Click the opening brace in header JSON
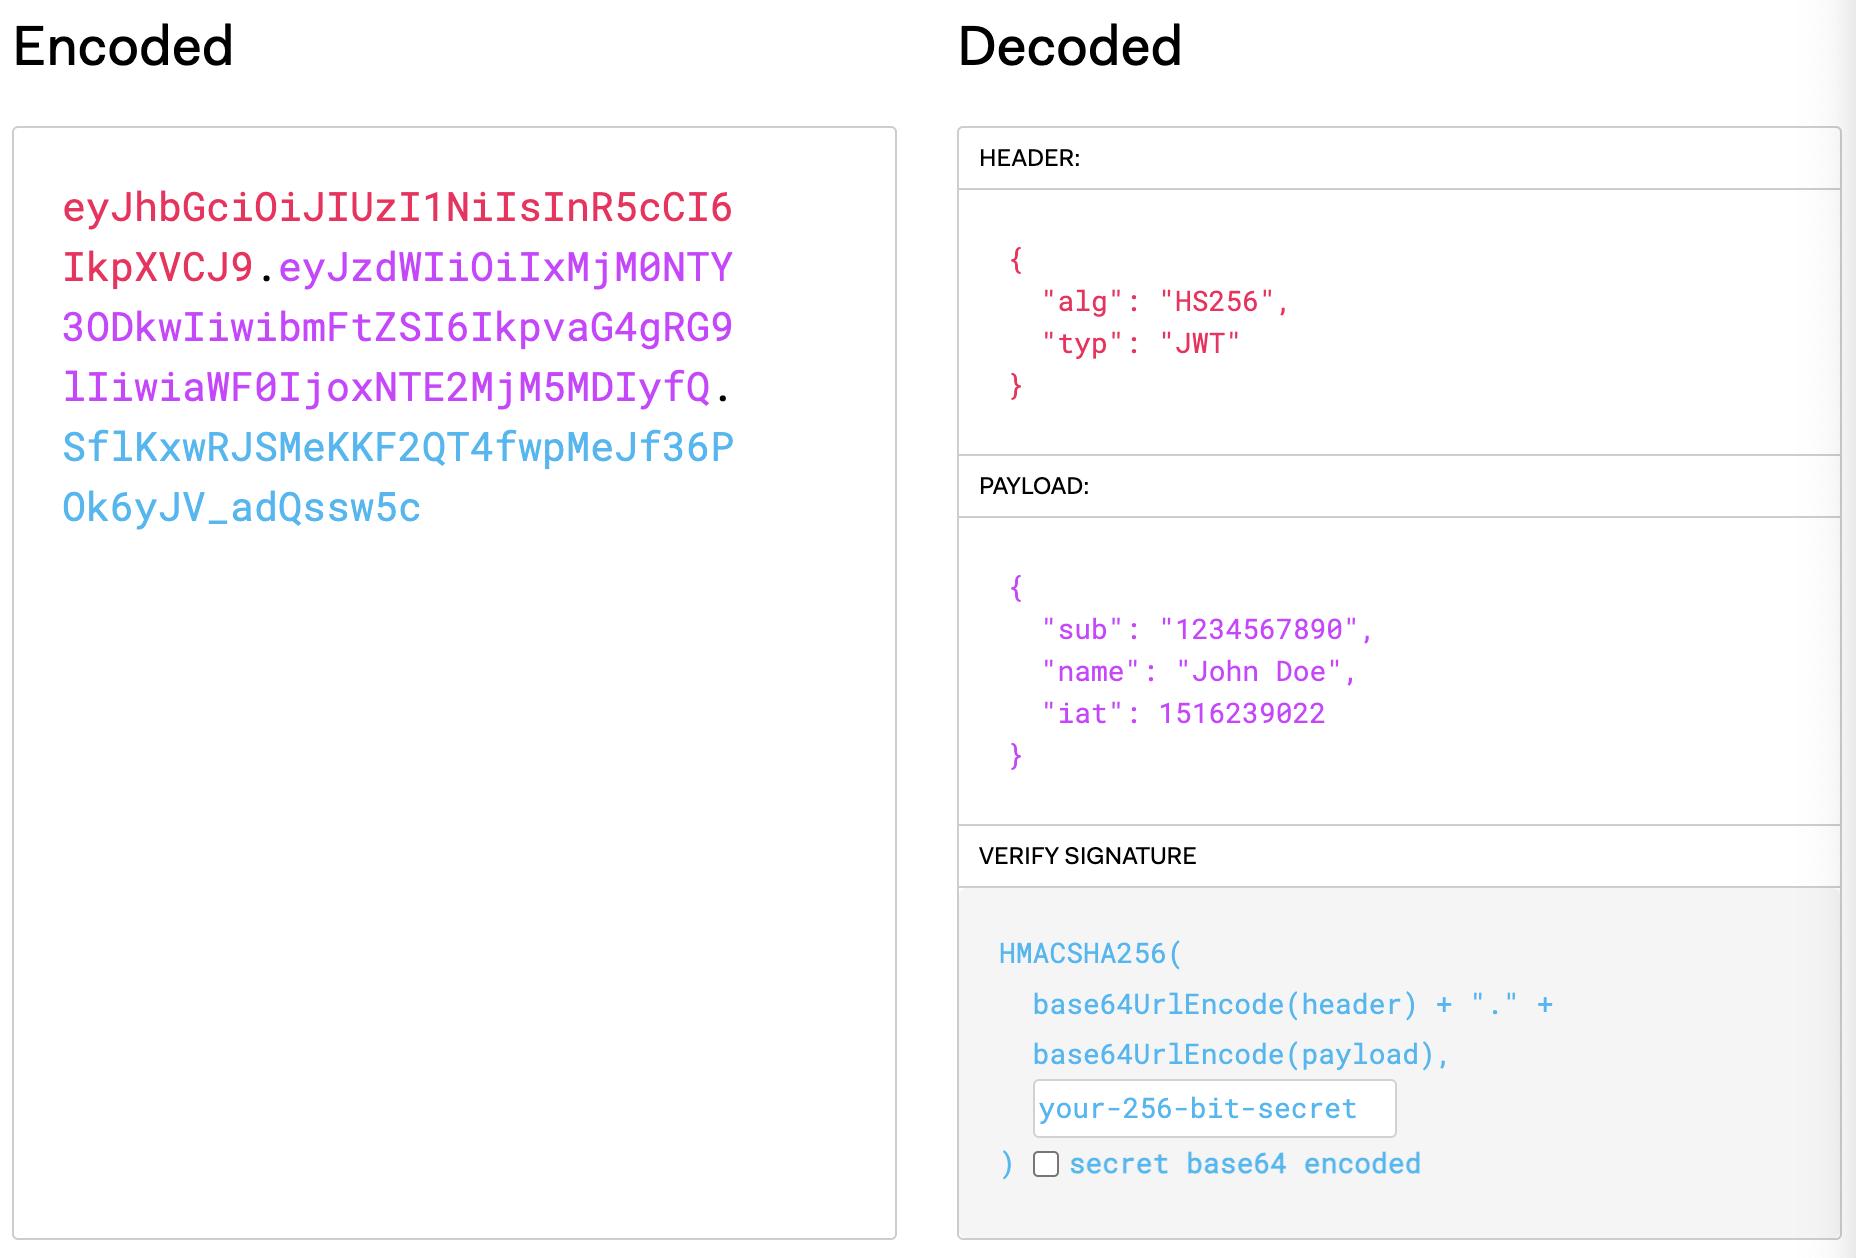This screenshot has height=1258, width=1856. coord(1016,260)
